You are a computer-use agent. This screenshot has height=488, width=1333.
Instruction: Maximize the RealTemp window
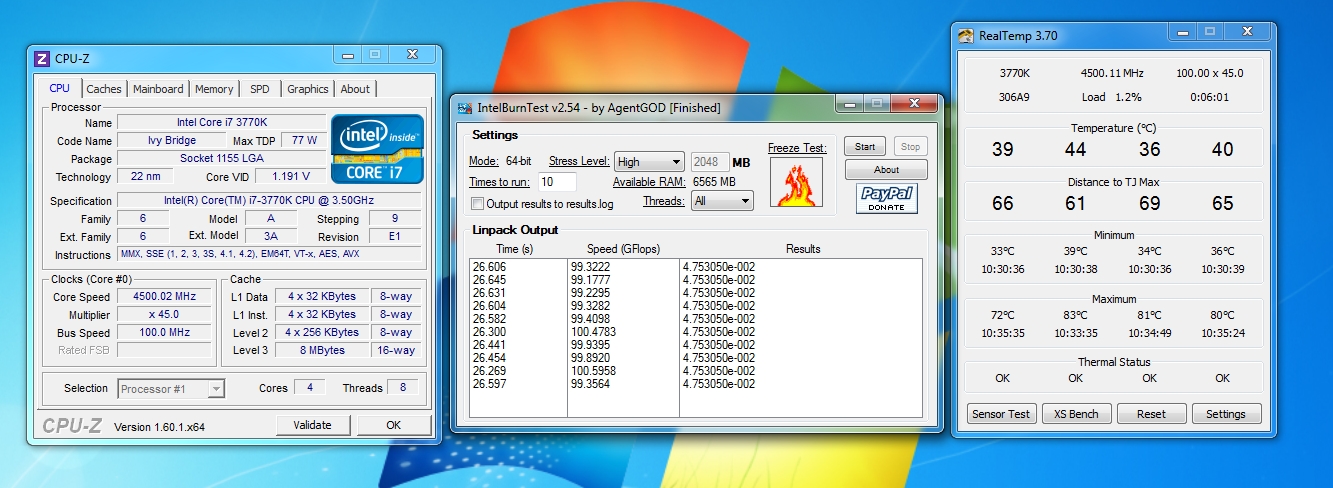1208,33
